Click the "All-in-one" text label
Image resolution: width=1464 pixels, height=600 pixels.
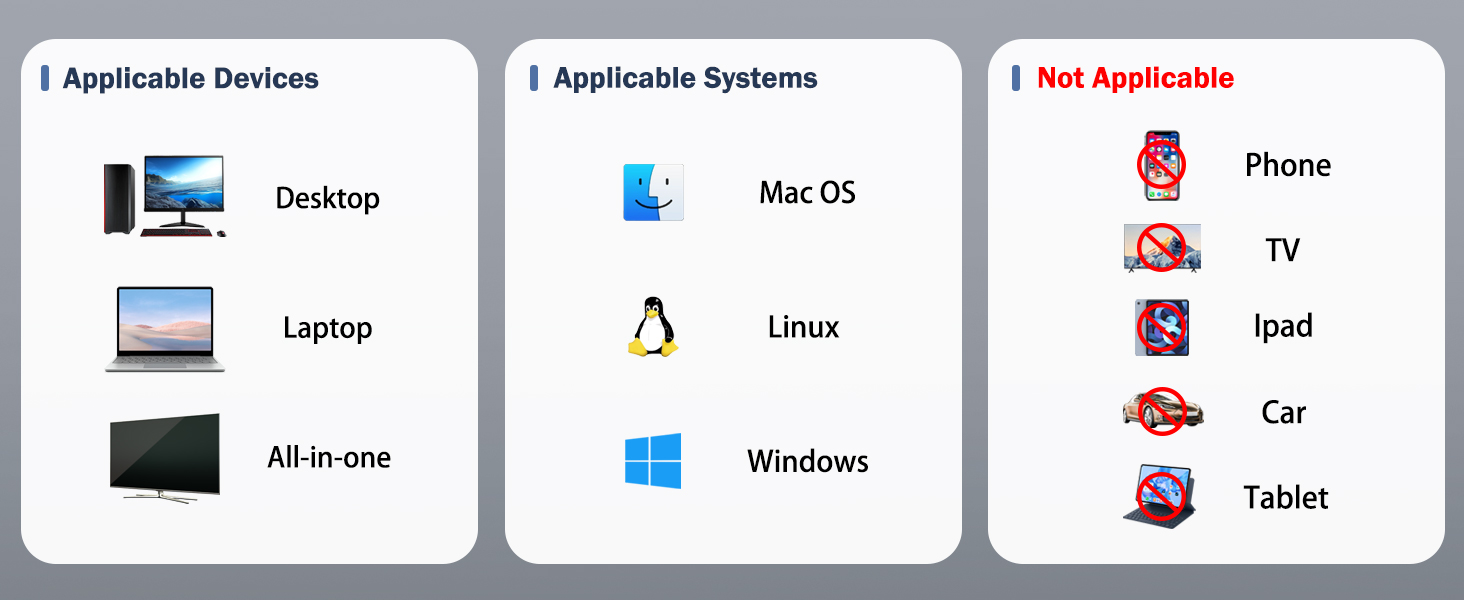[329, 458]
